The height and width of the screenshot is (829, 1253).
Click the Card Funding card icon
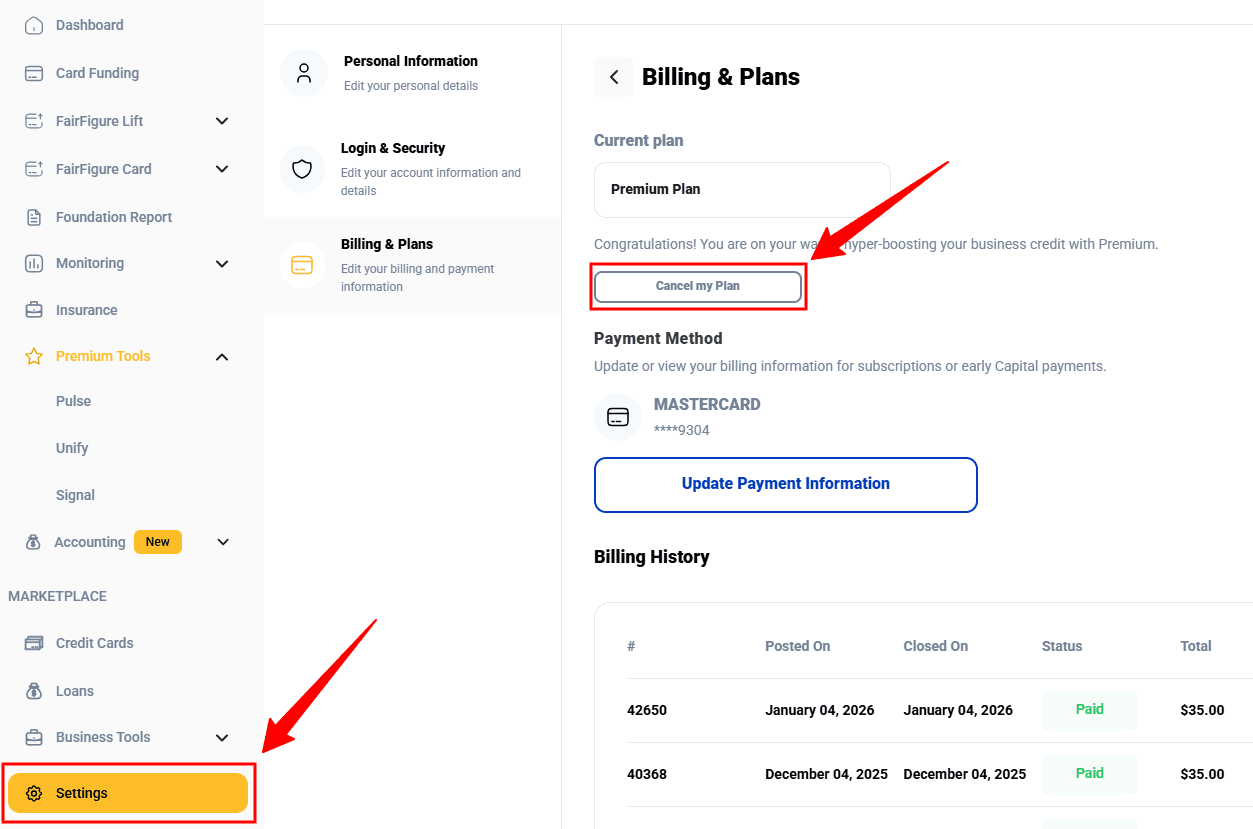tap(34, 73)
